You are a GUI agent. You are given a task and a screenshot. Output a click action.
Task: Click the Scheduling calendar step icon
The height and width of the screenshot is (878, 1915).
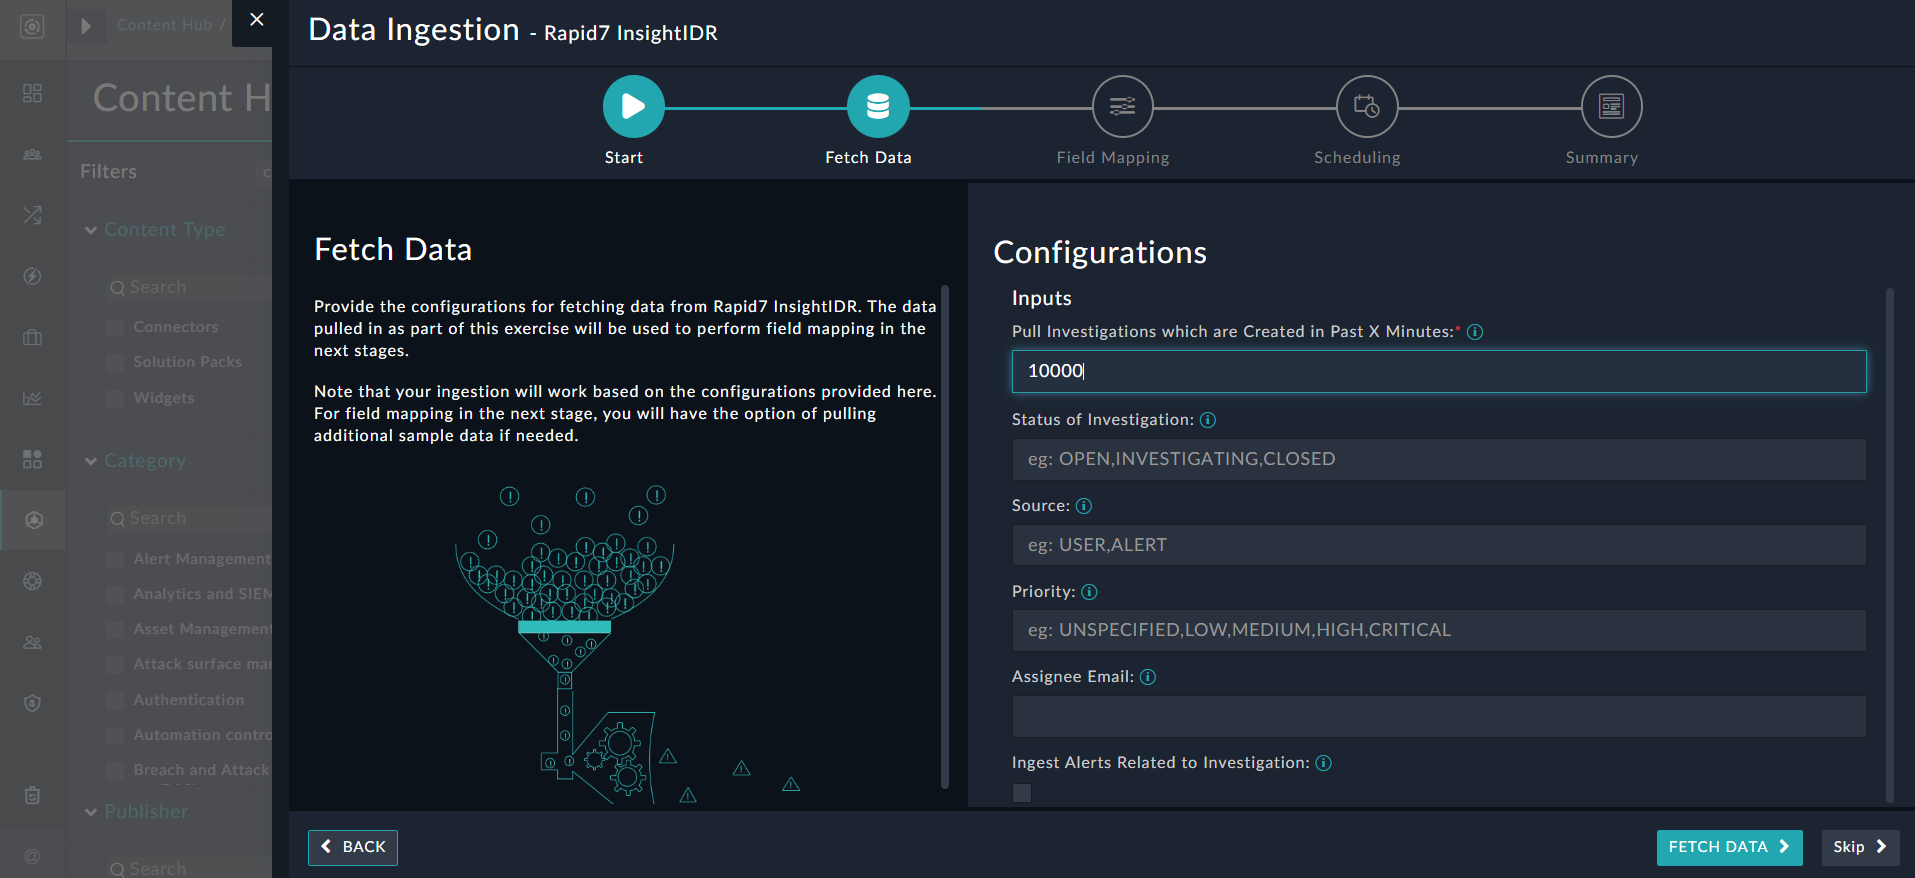click(x=1366, y=106)
